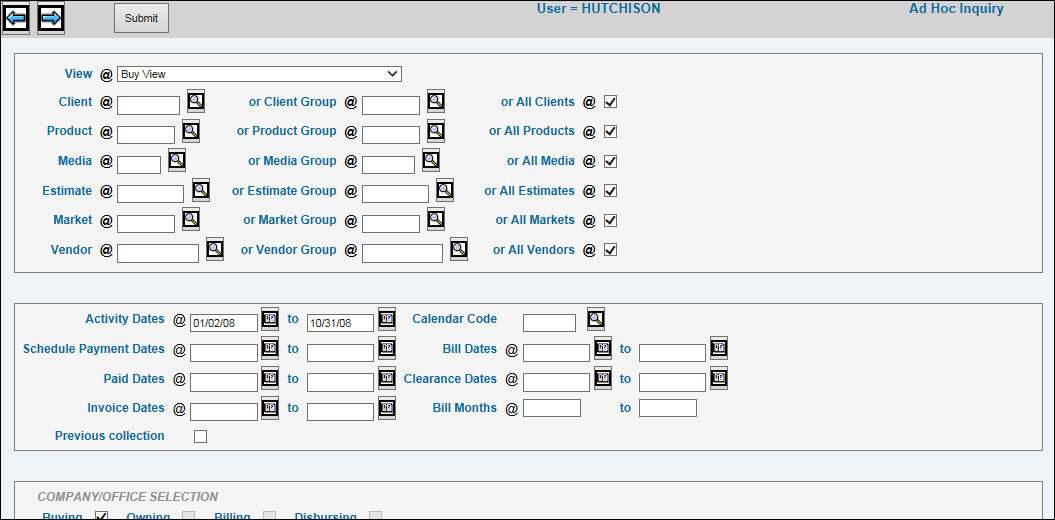Click the Client Group input field
This screenshot has width=1055, height=520.
[x=391, y=105]
